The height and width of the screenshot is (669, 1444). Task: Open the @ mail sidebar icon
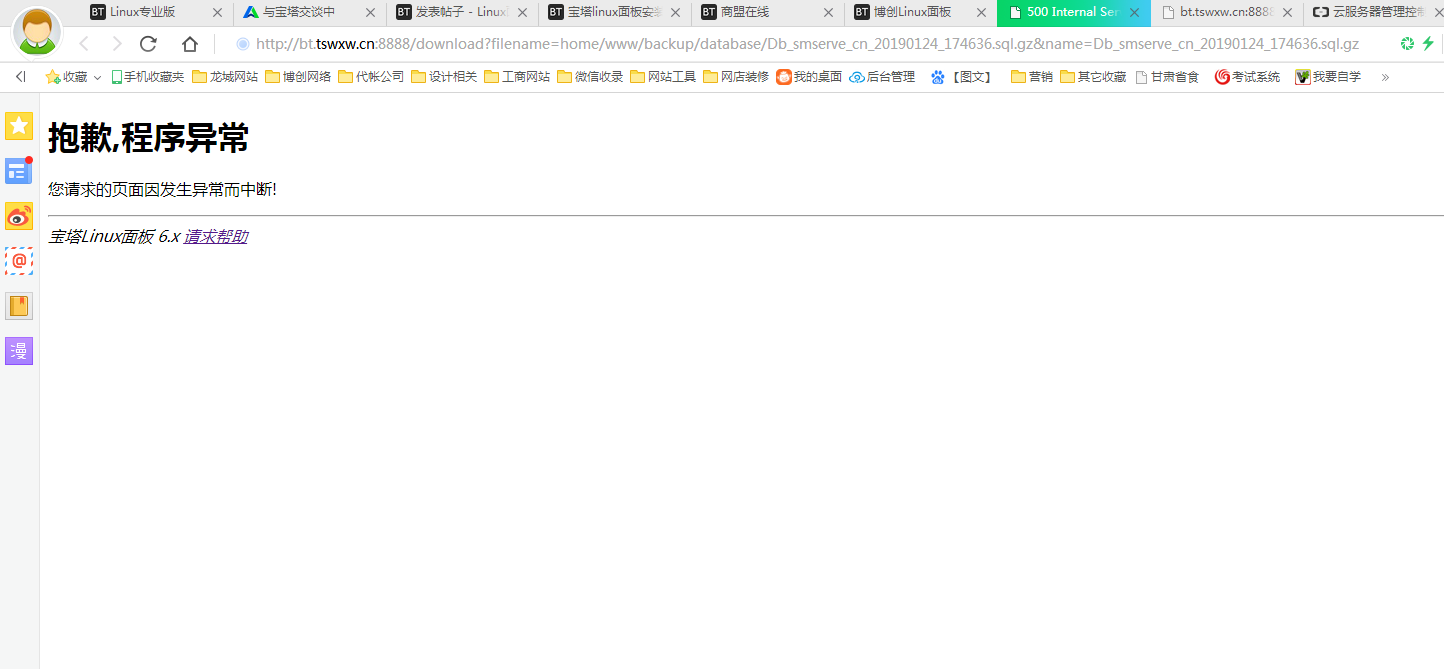coord(19,261)
